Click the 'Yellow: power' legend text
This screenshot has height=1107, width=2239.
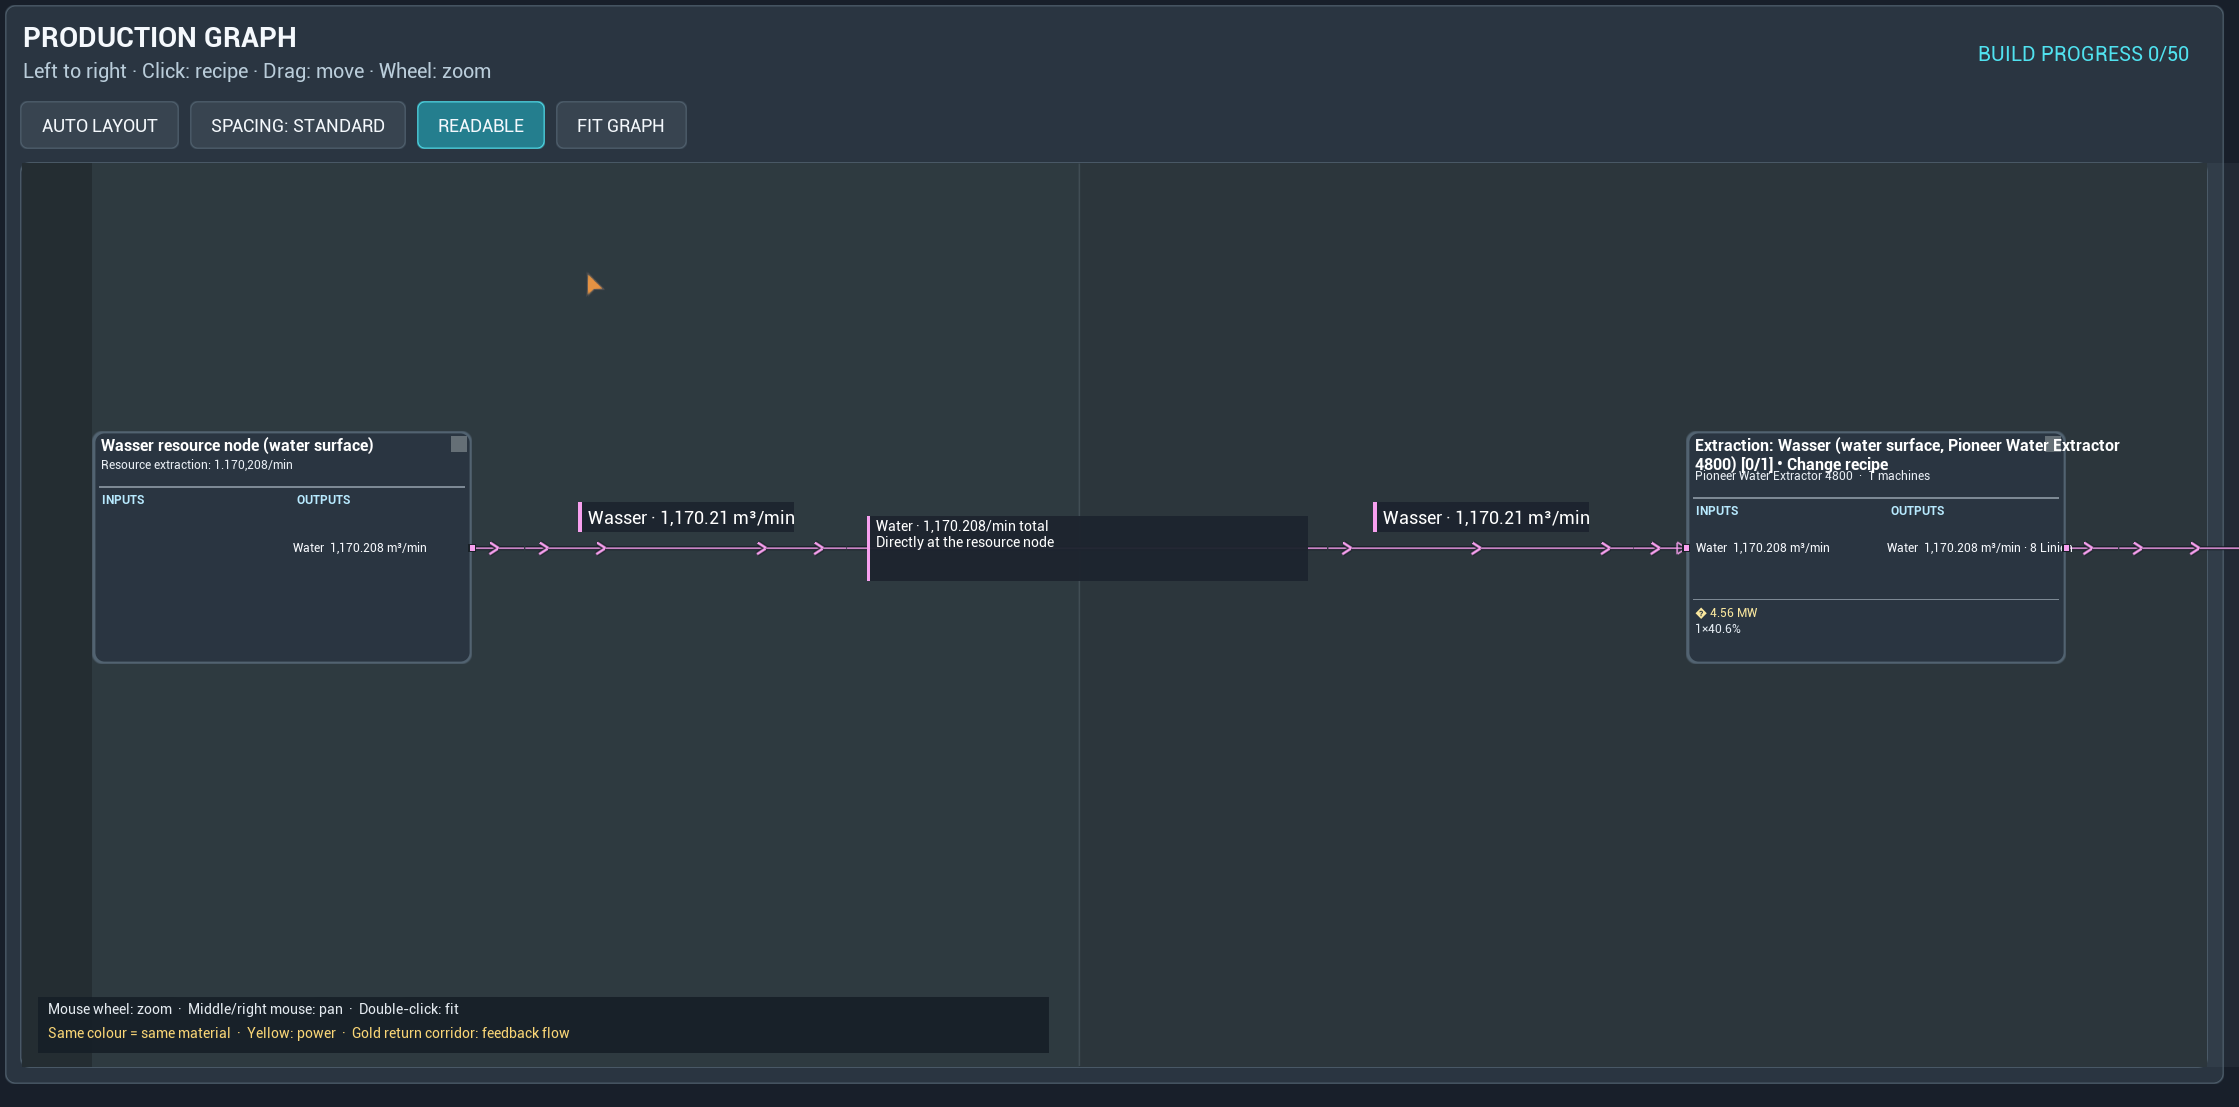click(x=291, y=1033)
